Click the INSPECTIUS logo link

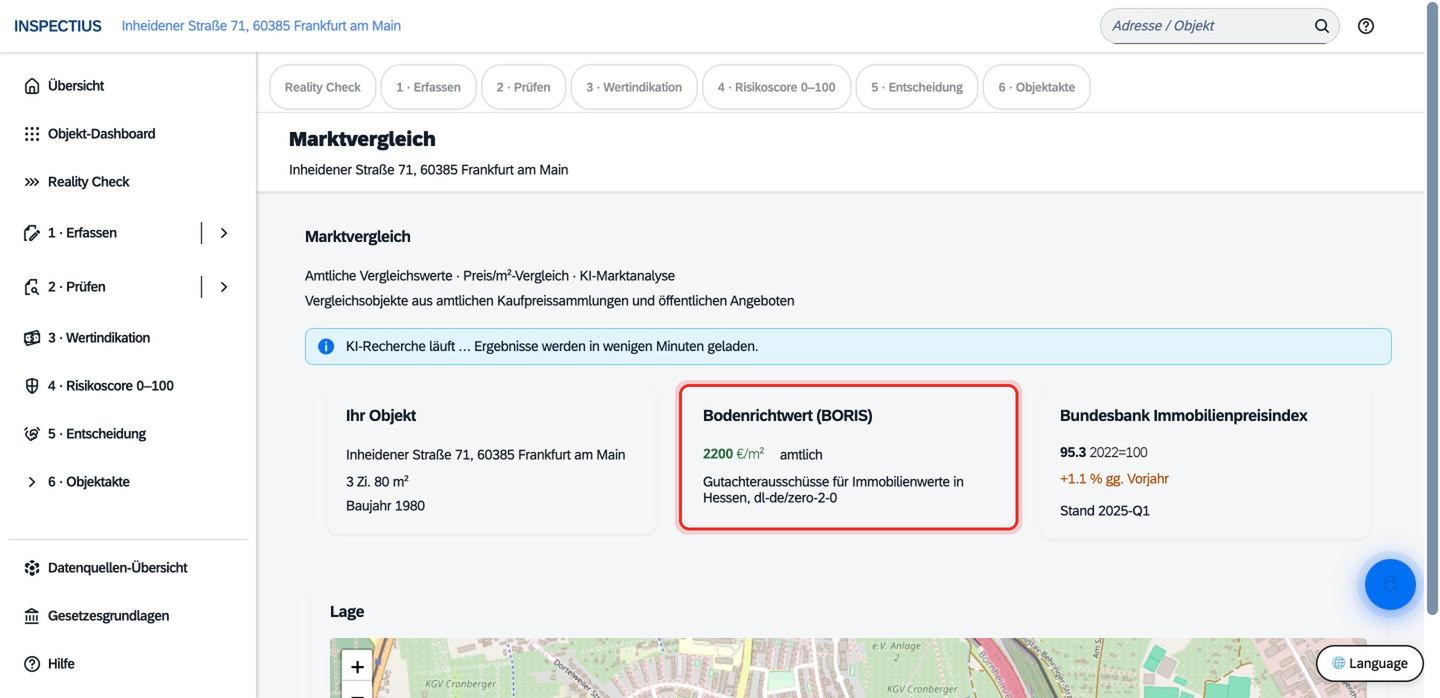point(58,26)
